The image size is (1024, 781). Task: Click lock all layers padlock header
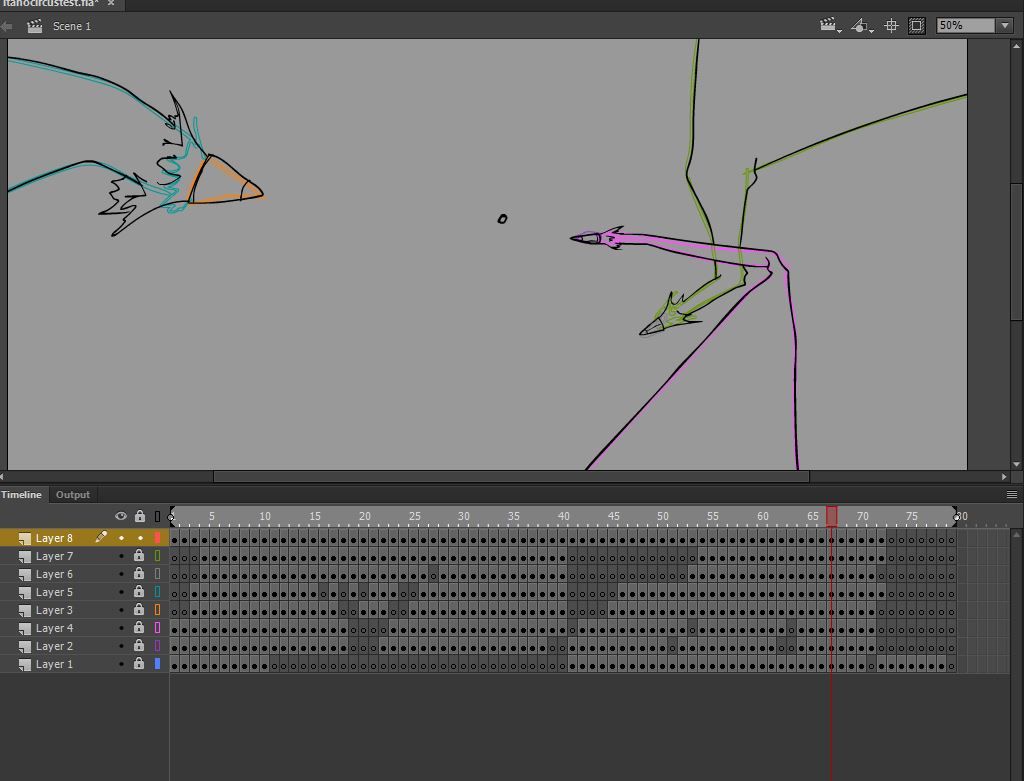click(140, 516)
